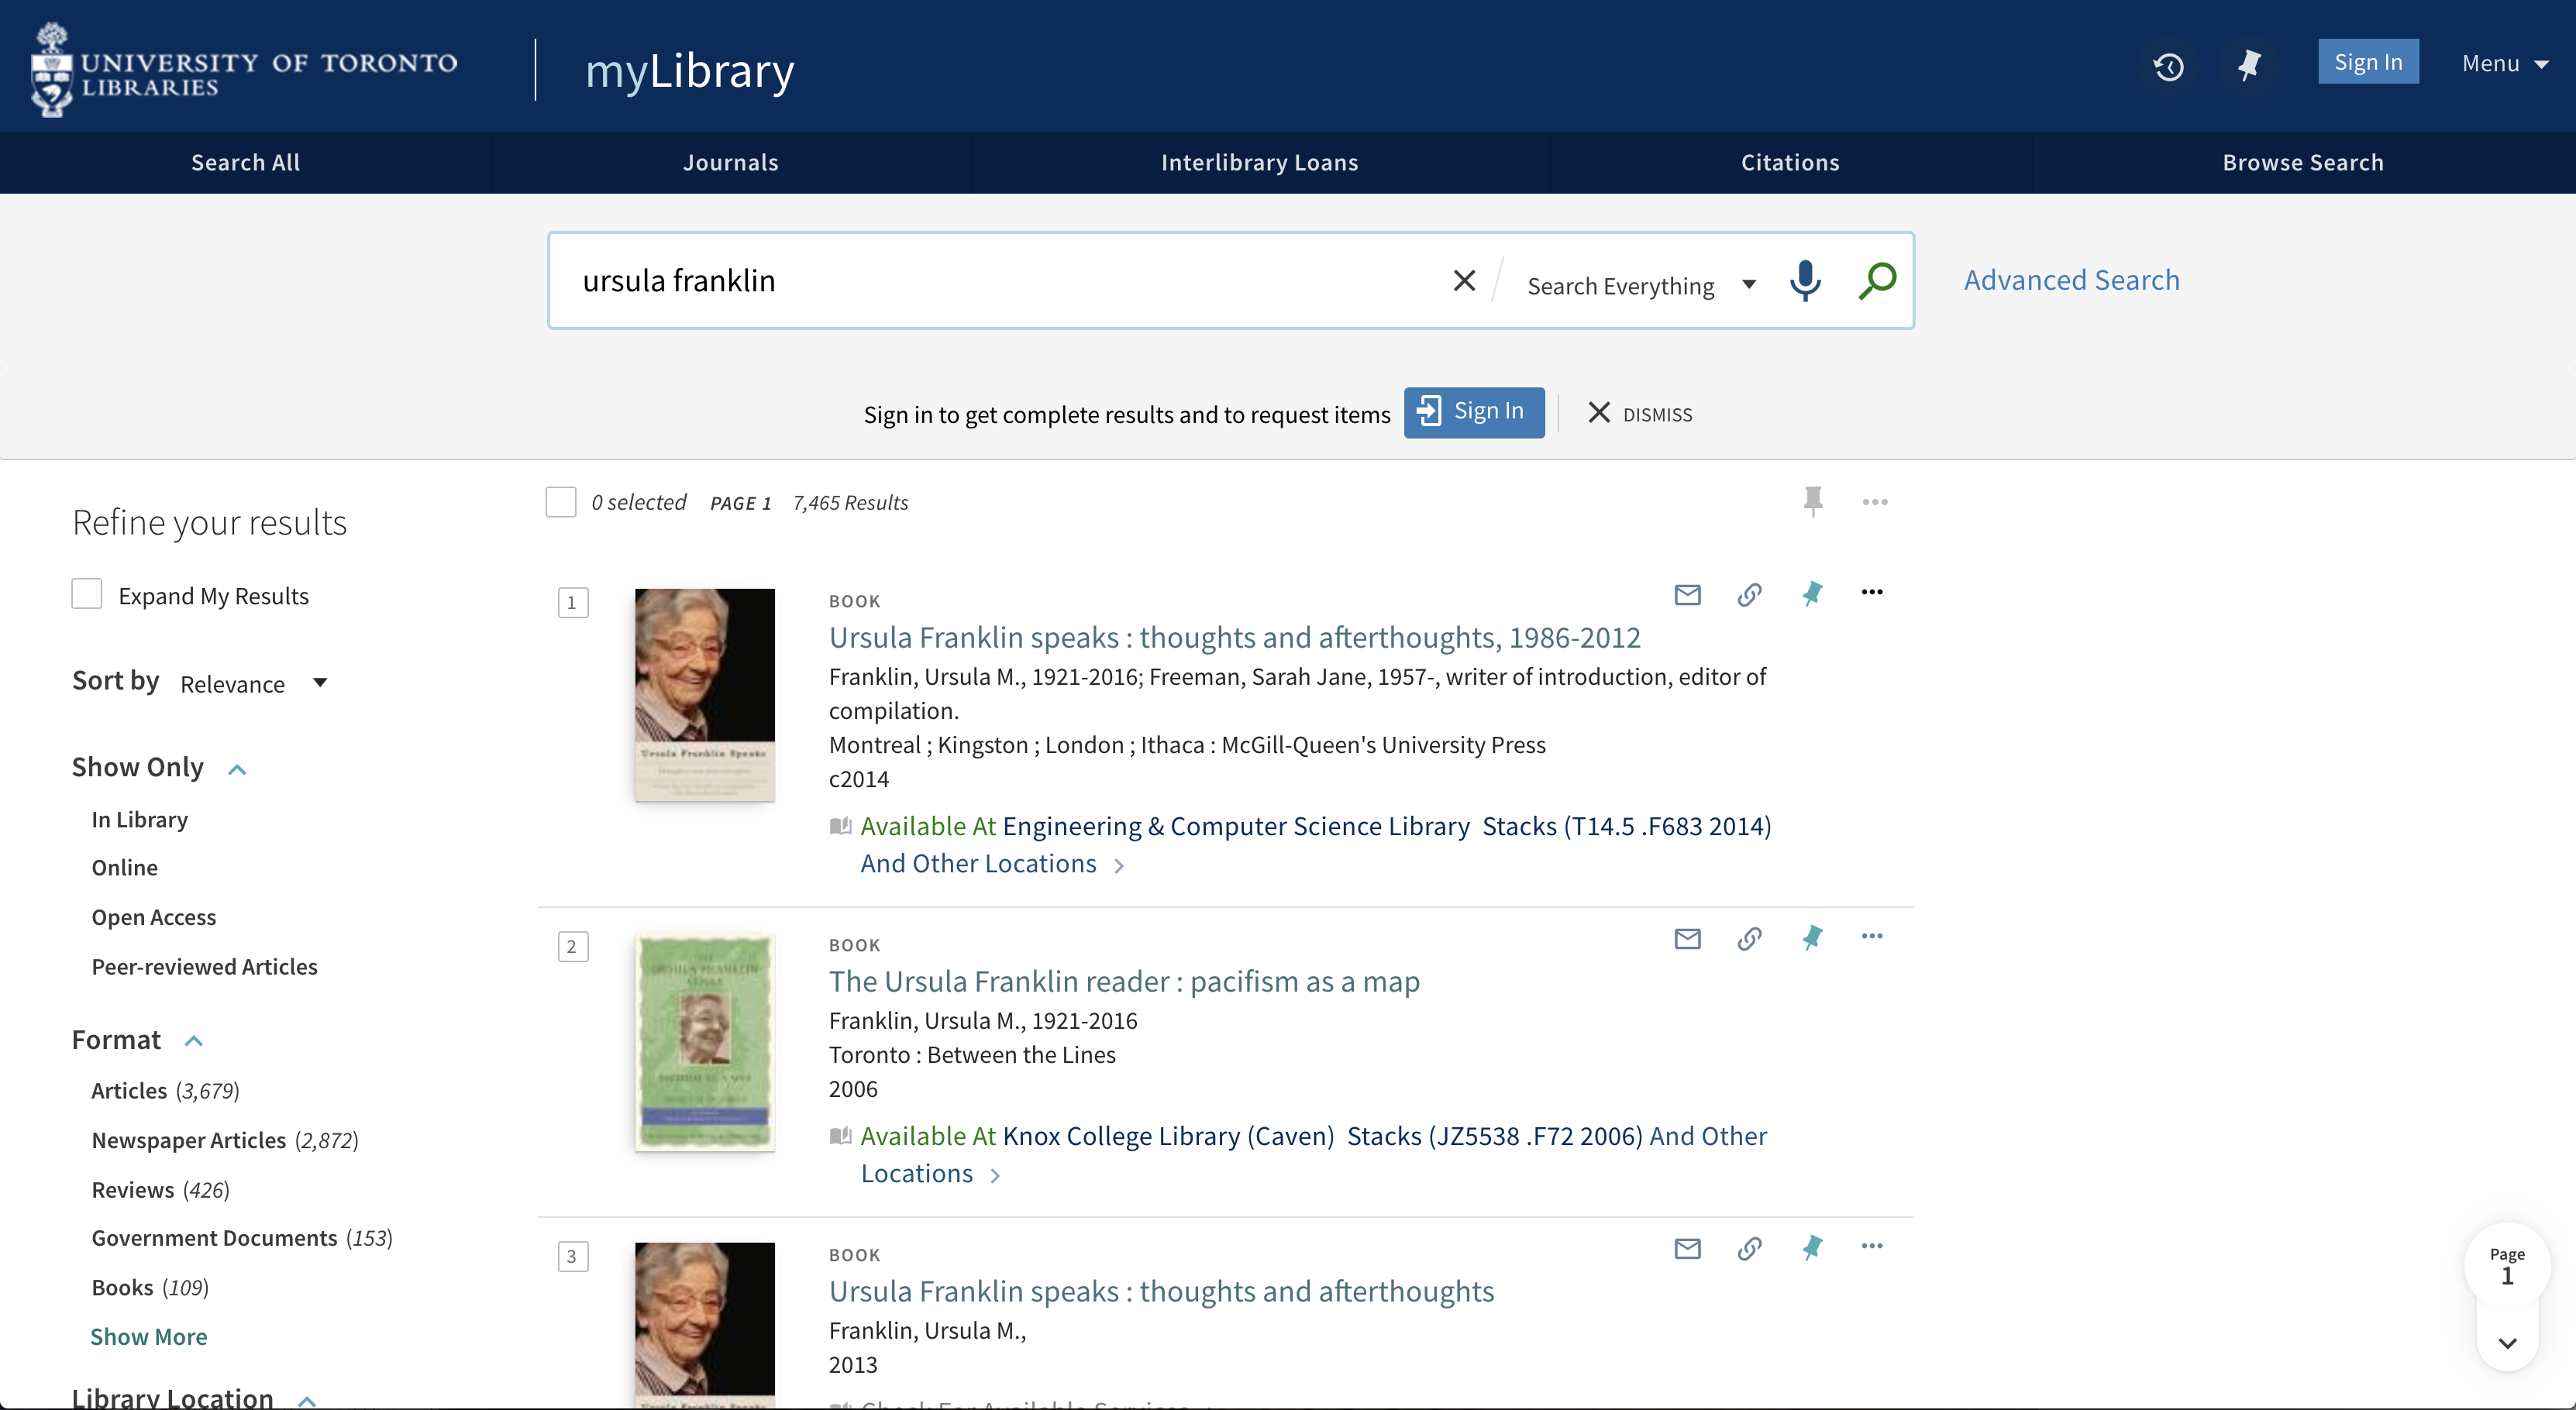Open results list more-options ellipsis
The height and width of the screenshot is (1410, 2576).
click(x=1875, y=502)
